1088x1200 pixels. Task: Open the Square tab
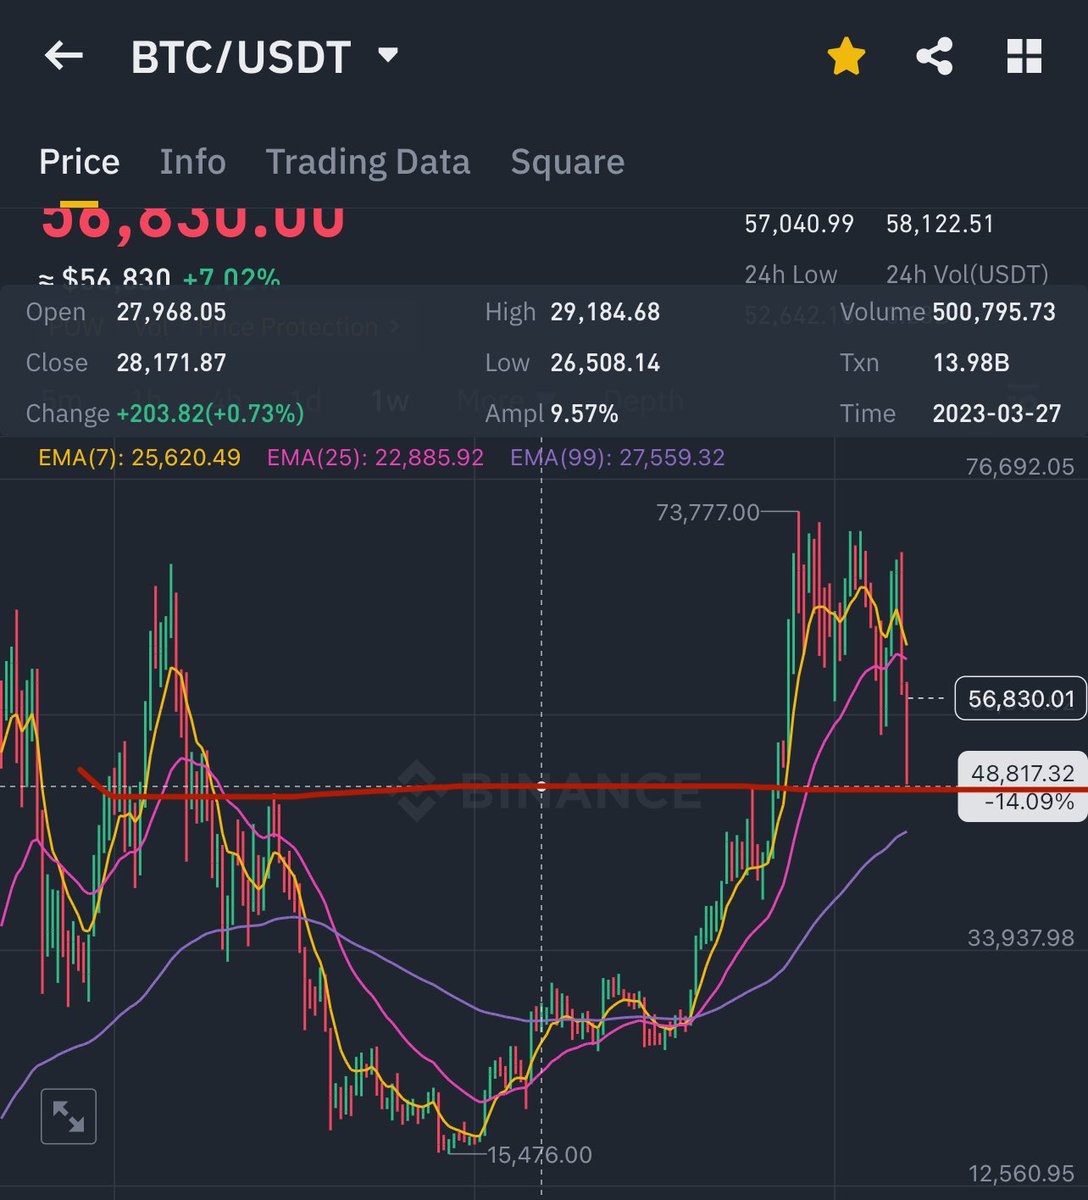pyautogui.click(x=568, y=162)
